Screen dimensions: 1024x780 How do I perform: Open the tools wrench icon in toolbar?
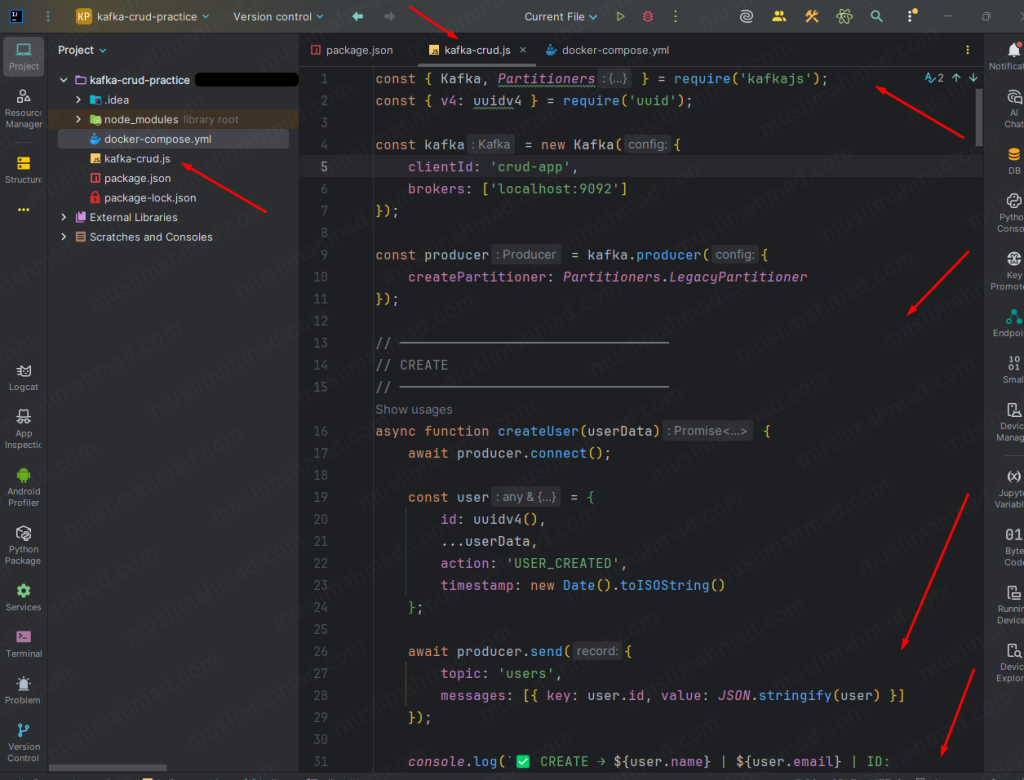tap(812, 16)
